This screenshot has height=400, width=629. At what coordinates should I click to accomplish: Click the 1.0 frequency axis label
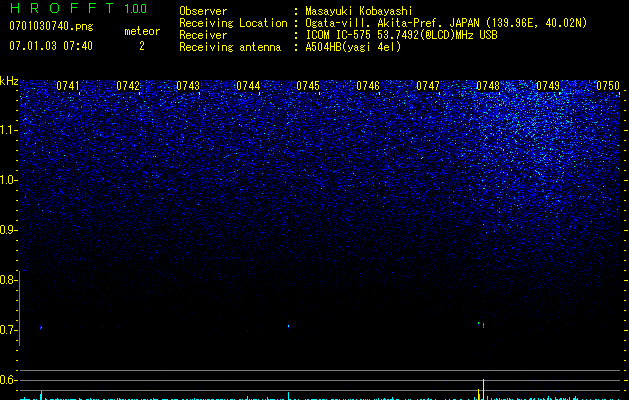pos(7,180)
